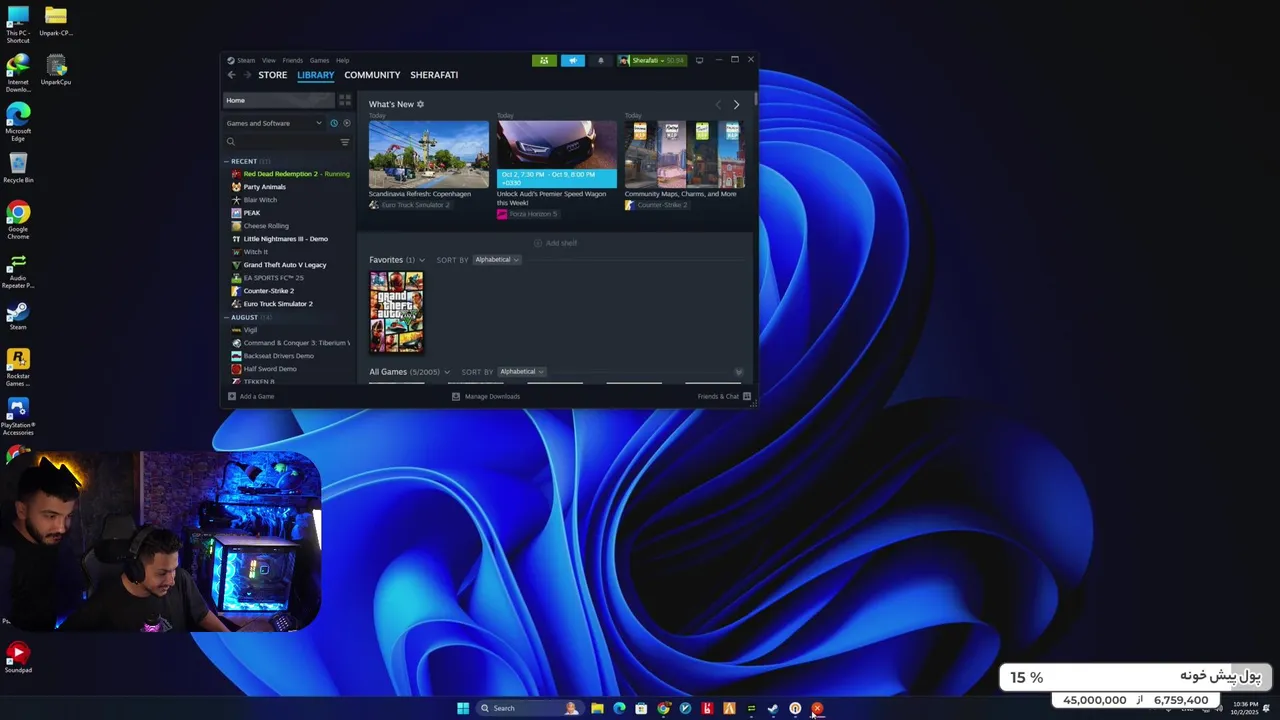The image size is (1280, 720).
Task: Open PlayStation Accessories desktop icon
Action: pos(18,416)
